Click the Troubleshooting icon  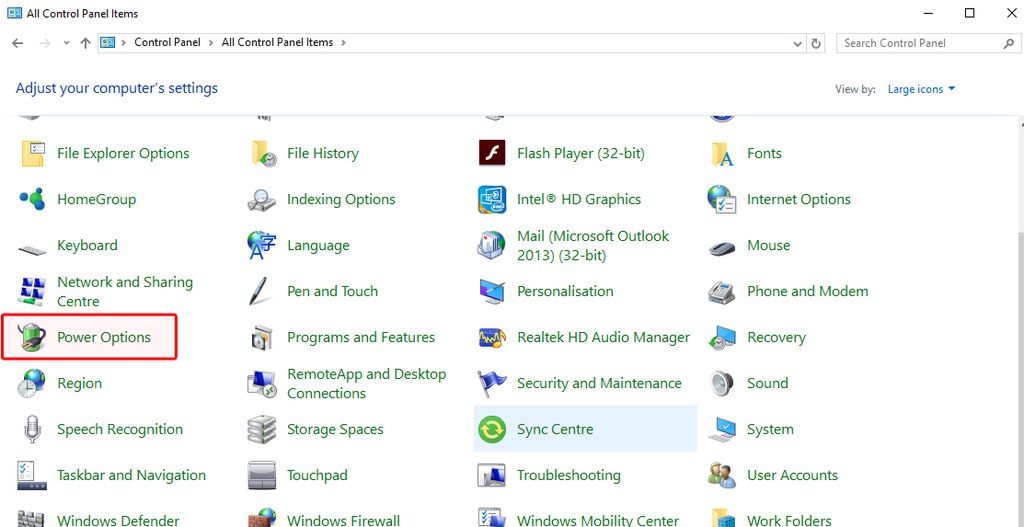pyautogui.click(x=492, y=476)
